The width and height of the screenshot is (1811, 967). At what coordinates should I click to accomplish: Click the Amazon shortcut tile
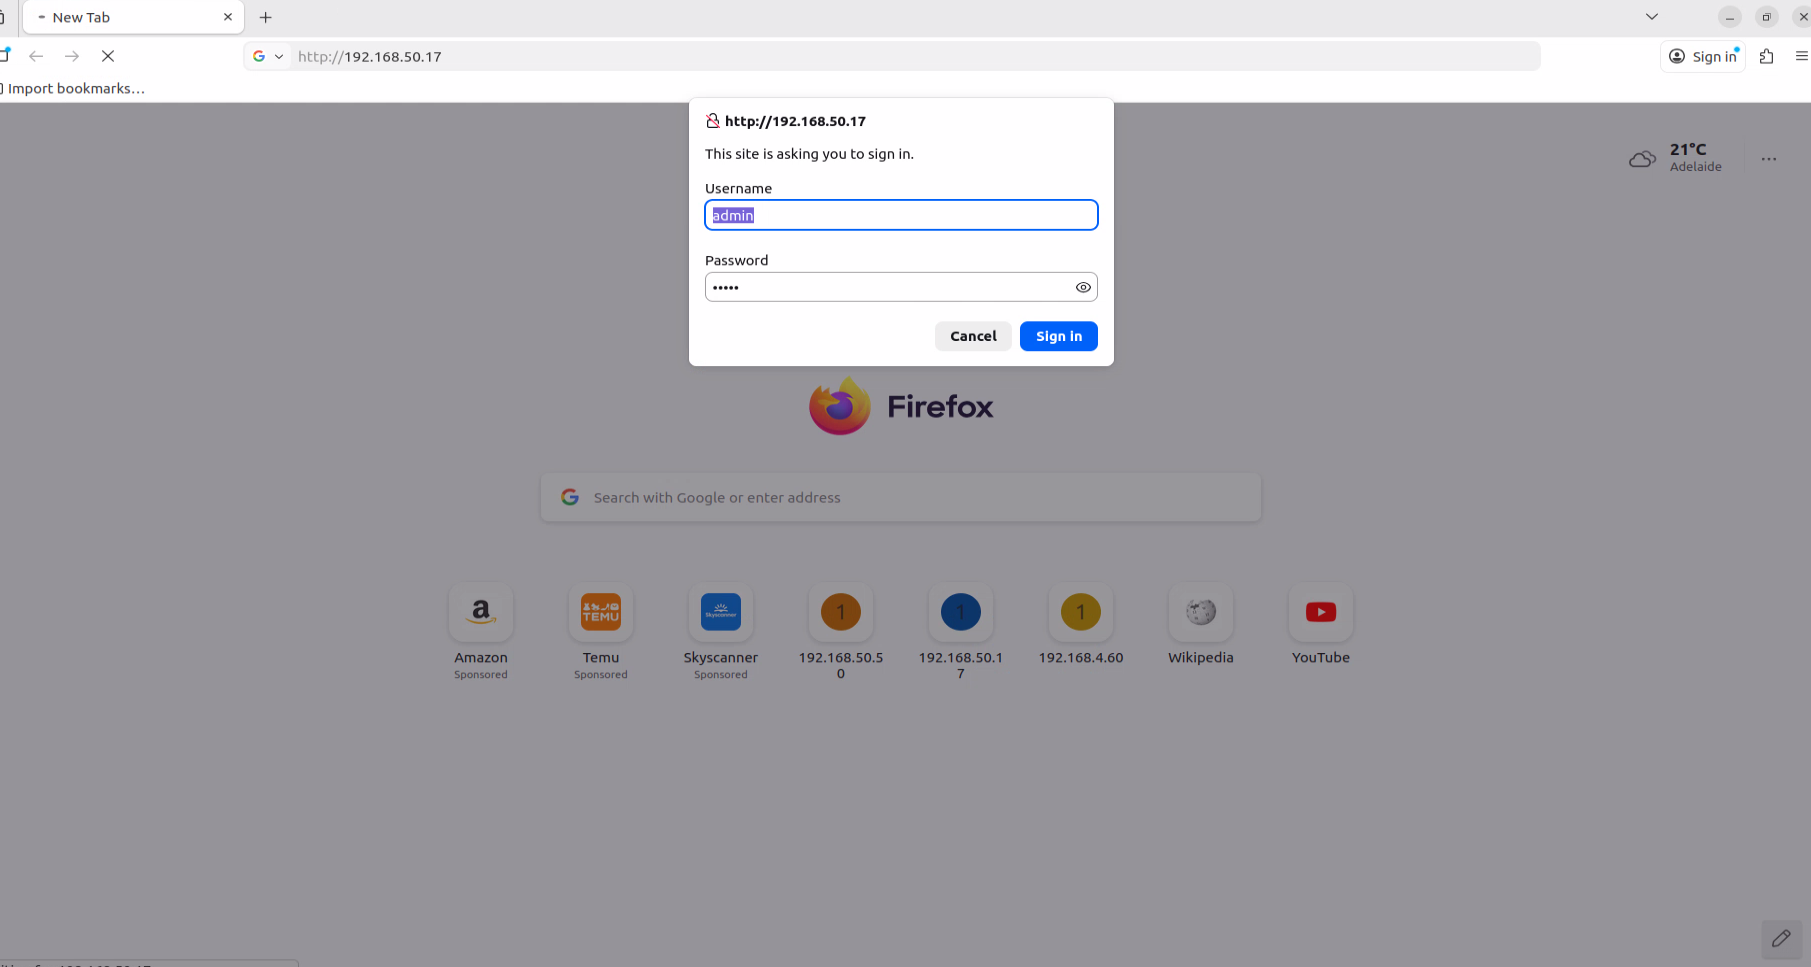click(x=481, y=613)
